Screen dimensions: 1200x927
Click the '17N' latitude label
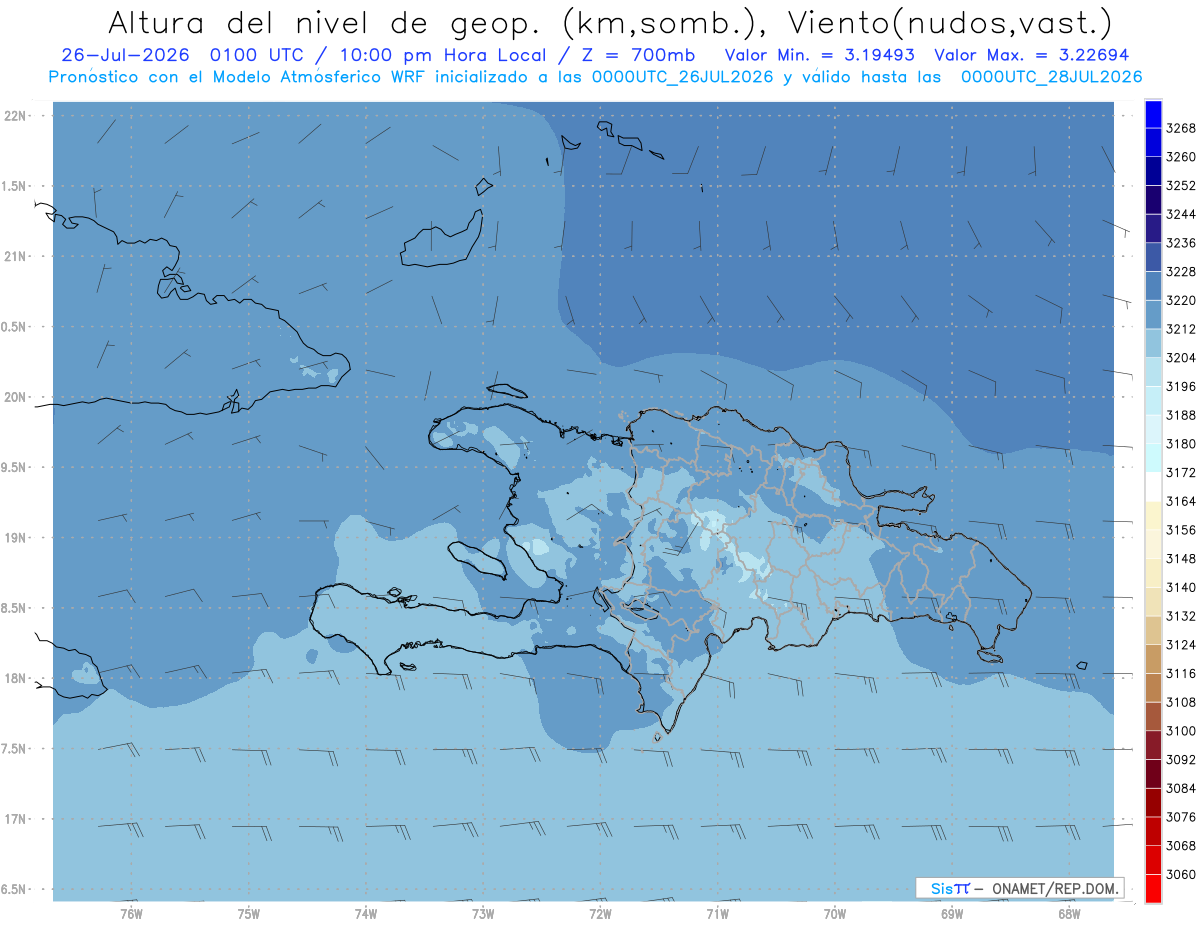point(16,819)
